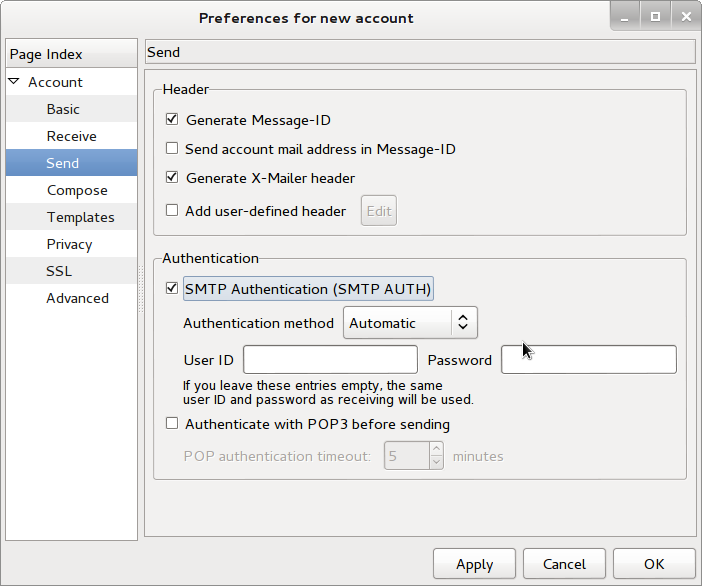
Task: Open the Receive preferences page
Action: click(71, 136)
